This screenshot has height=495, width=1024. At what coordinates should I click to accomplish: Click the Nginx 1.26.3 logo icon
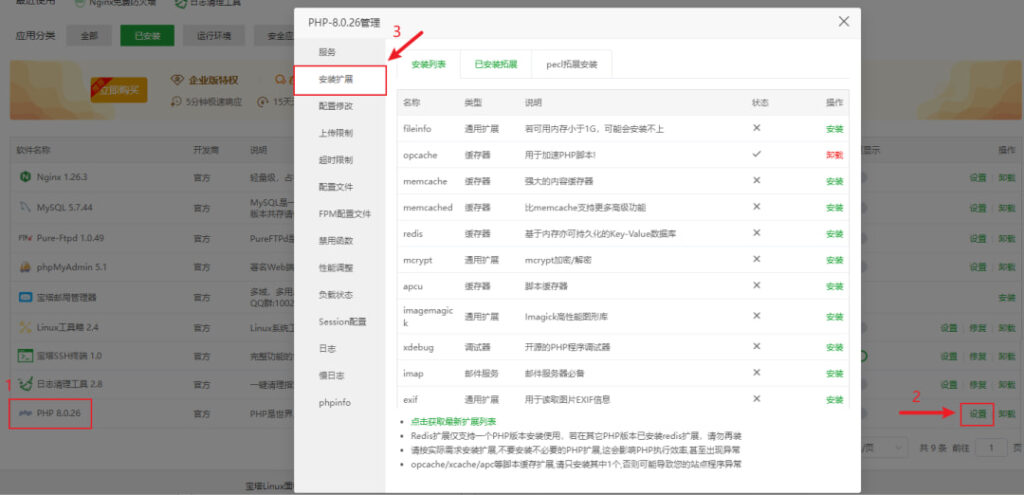click(x=25, y=177)
